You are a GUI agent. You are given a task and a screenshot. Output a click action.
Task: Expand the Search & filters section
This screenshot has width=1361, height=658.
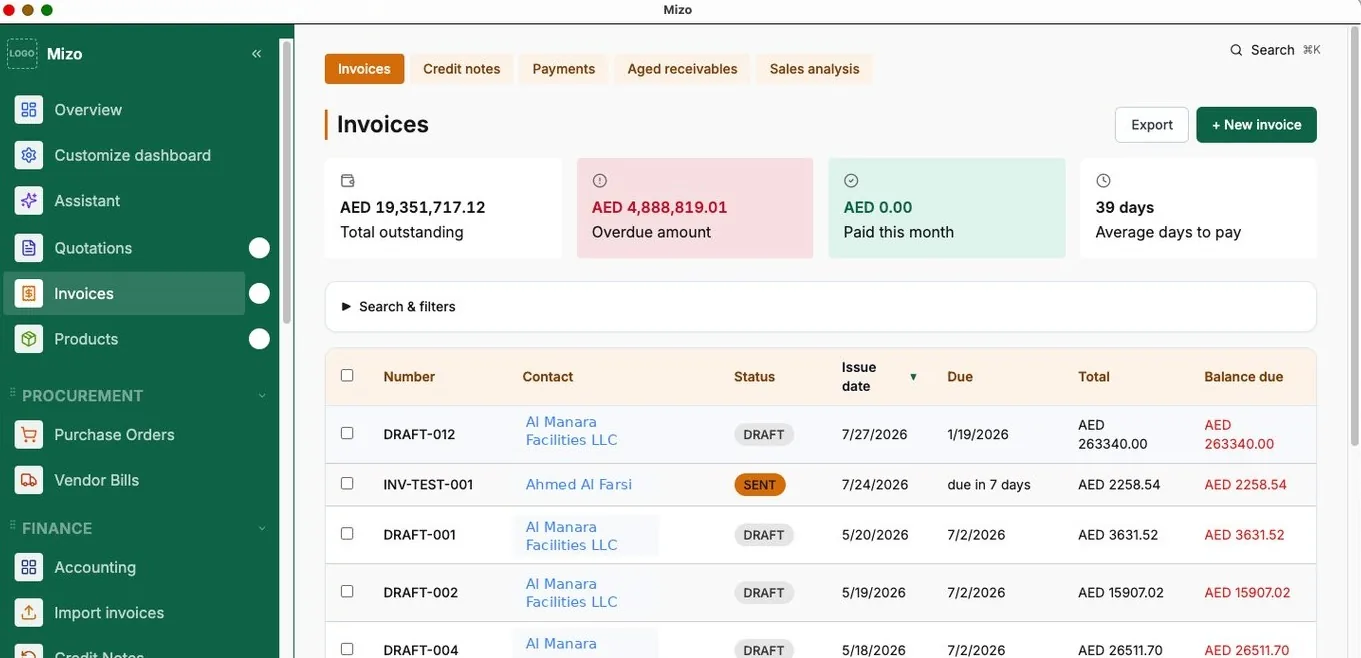[820, 307]
